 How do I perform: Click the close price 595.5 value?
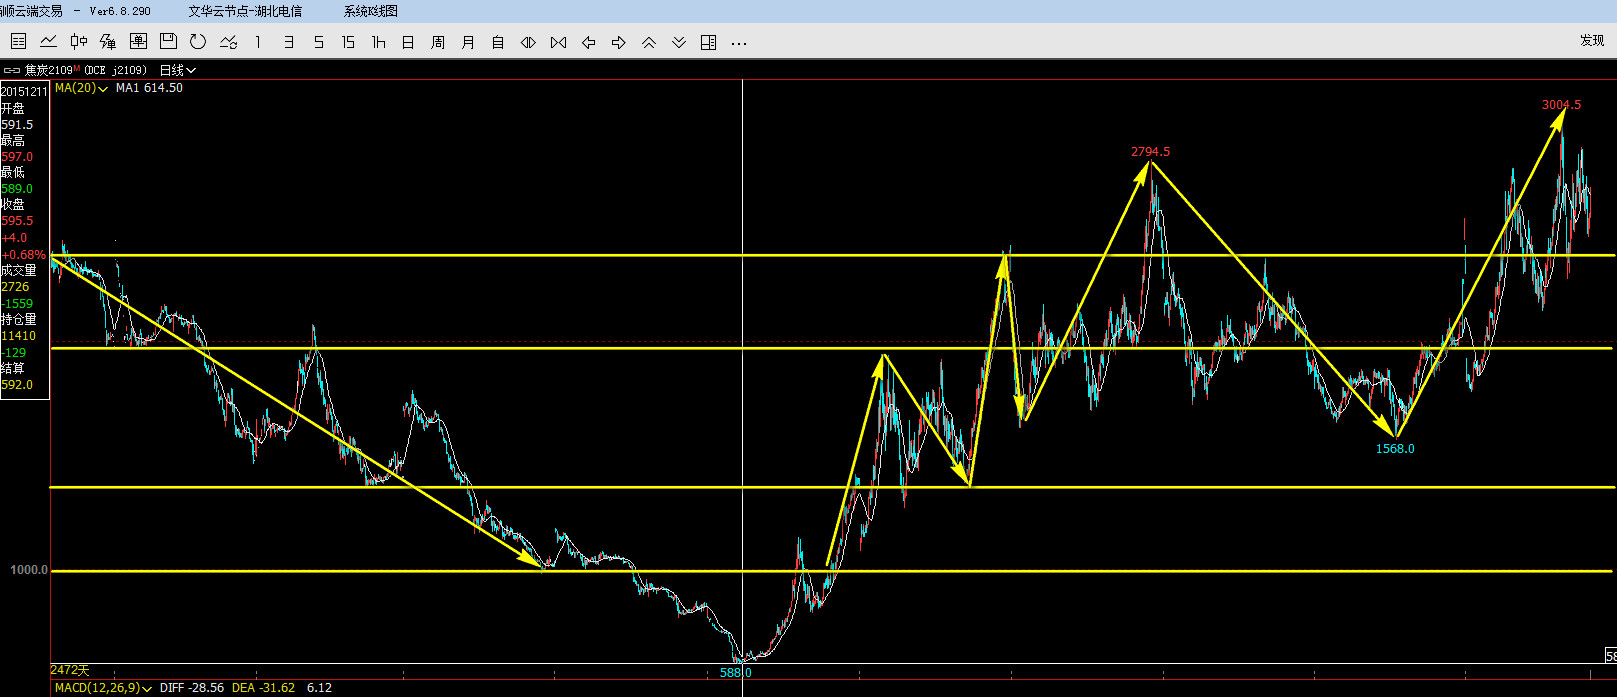point(17,221)
